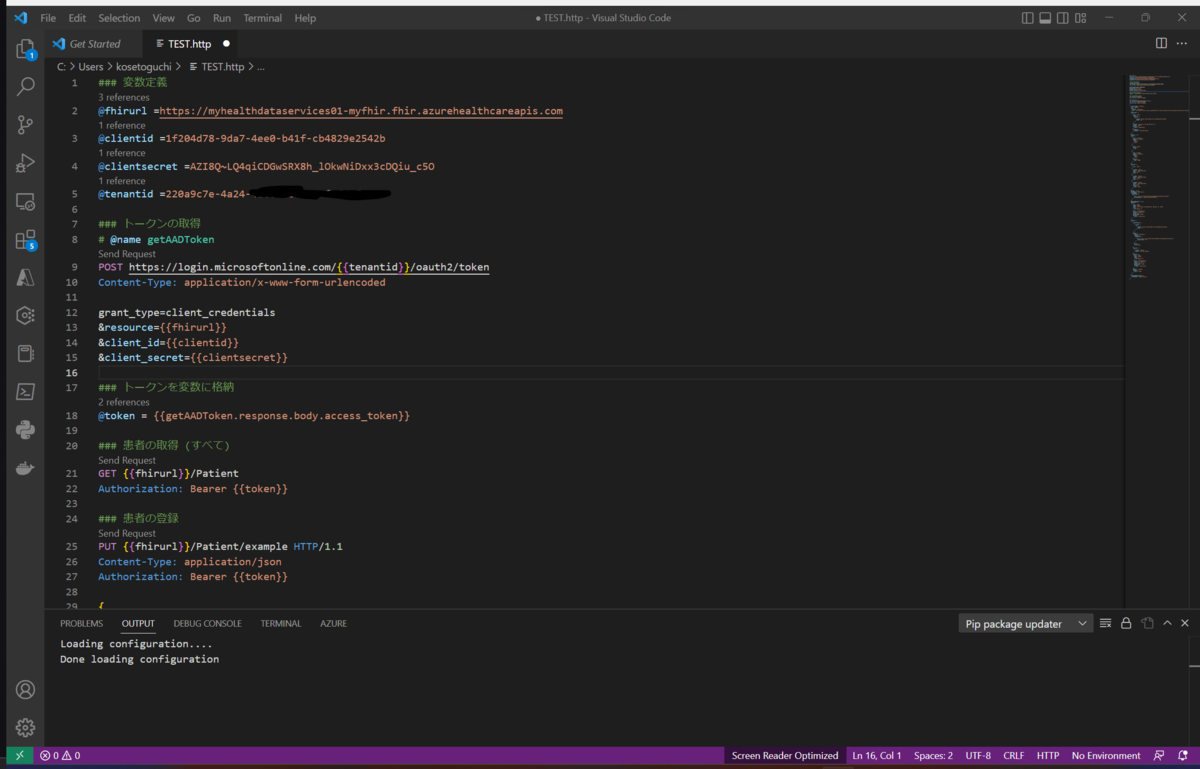
Task: Open the fhirurl azurehealthcareapis link
Action: point(361,111)
